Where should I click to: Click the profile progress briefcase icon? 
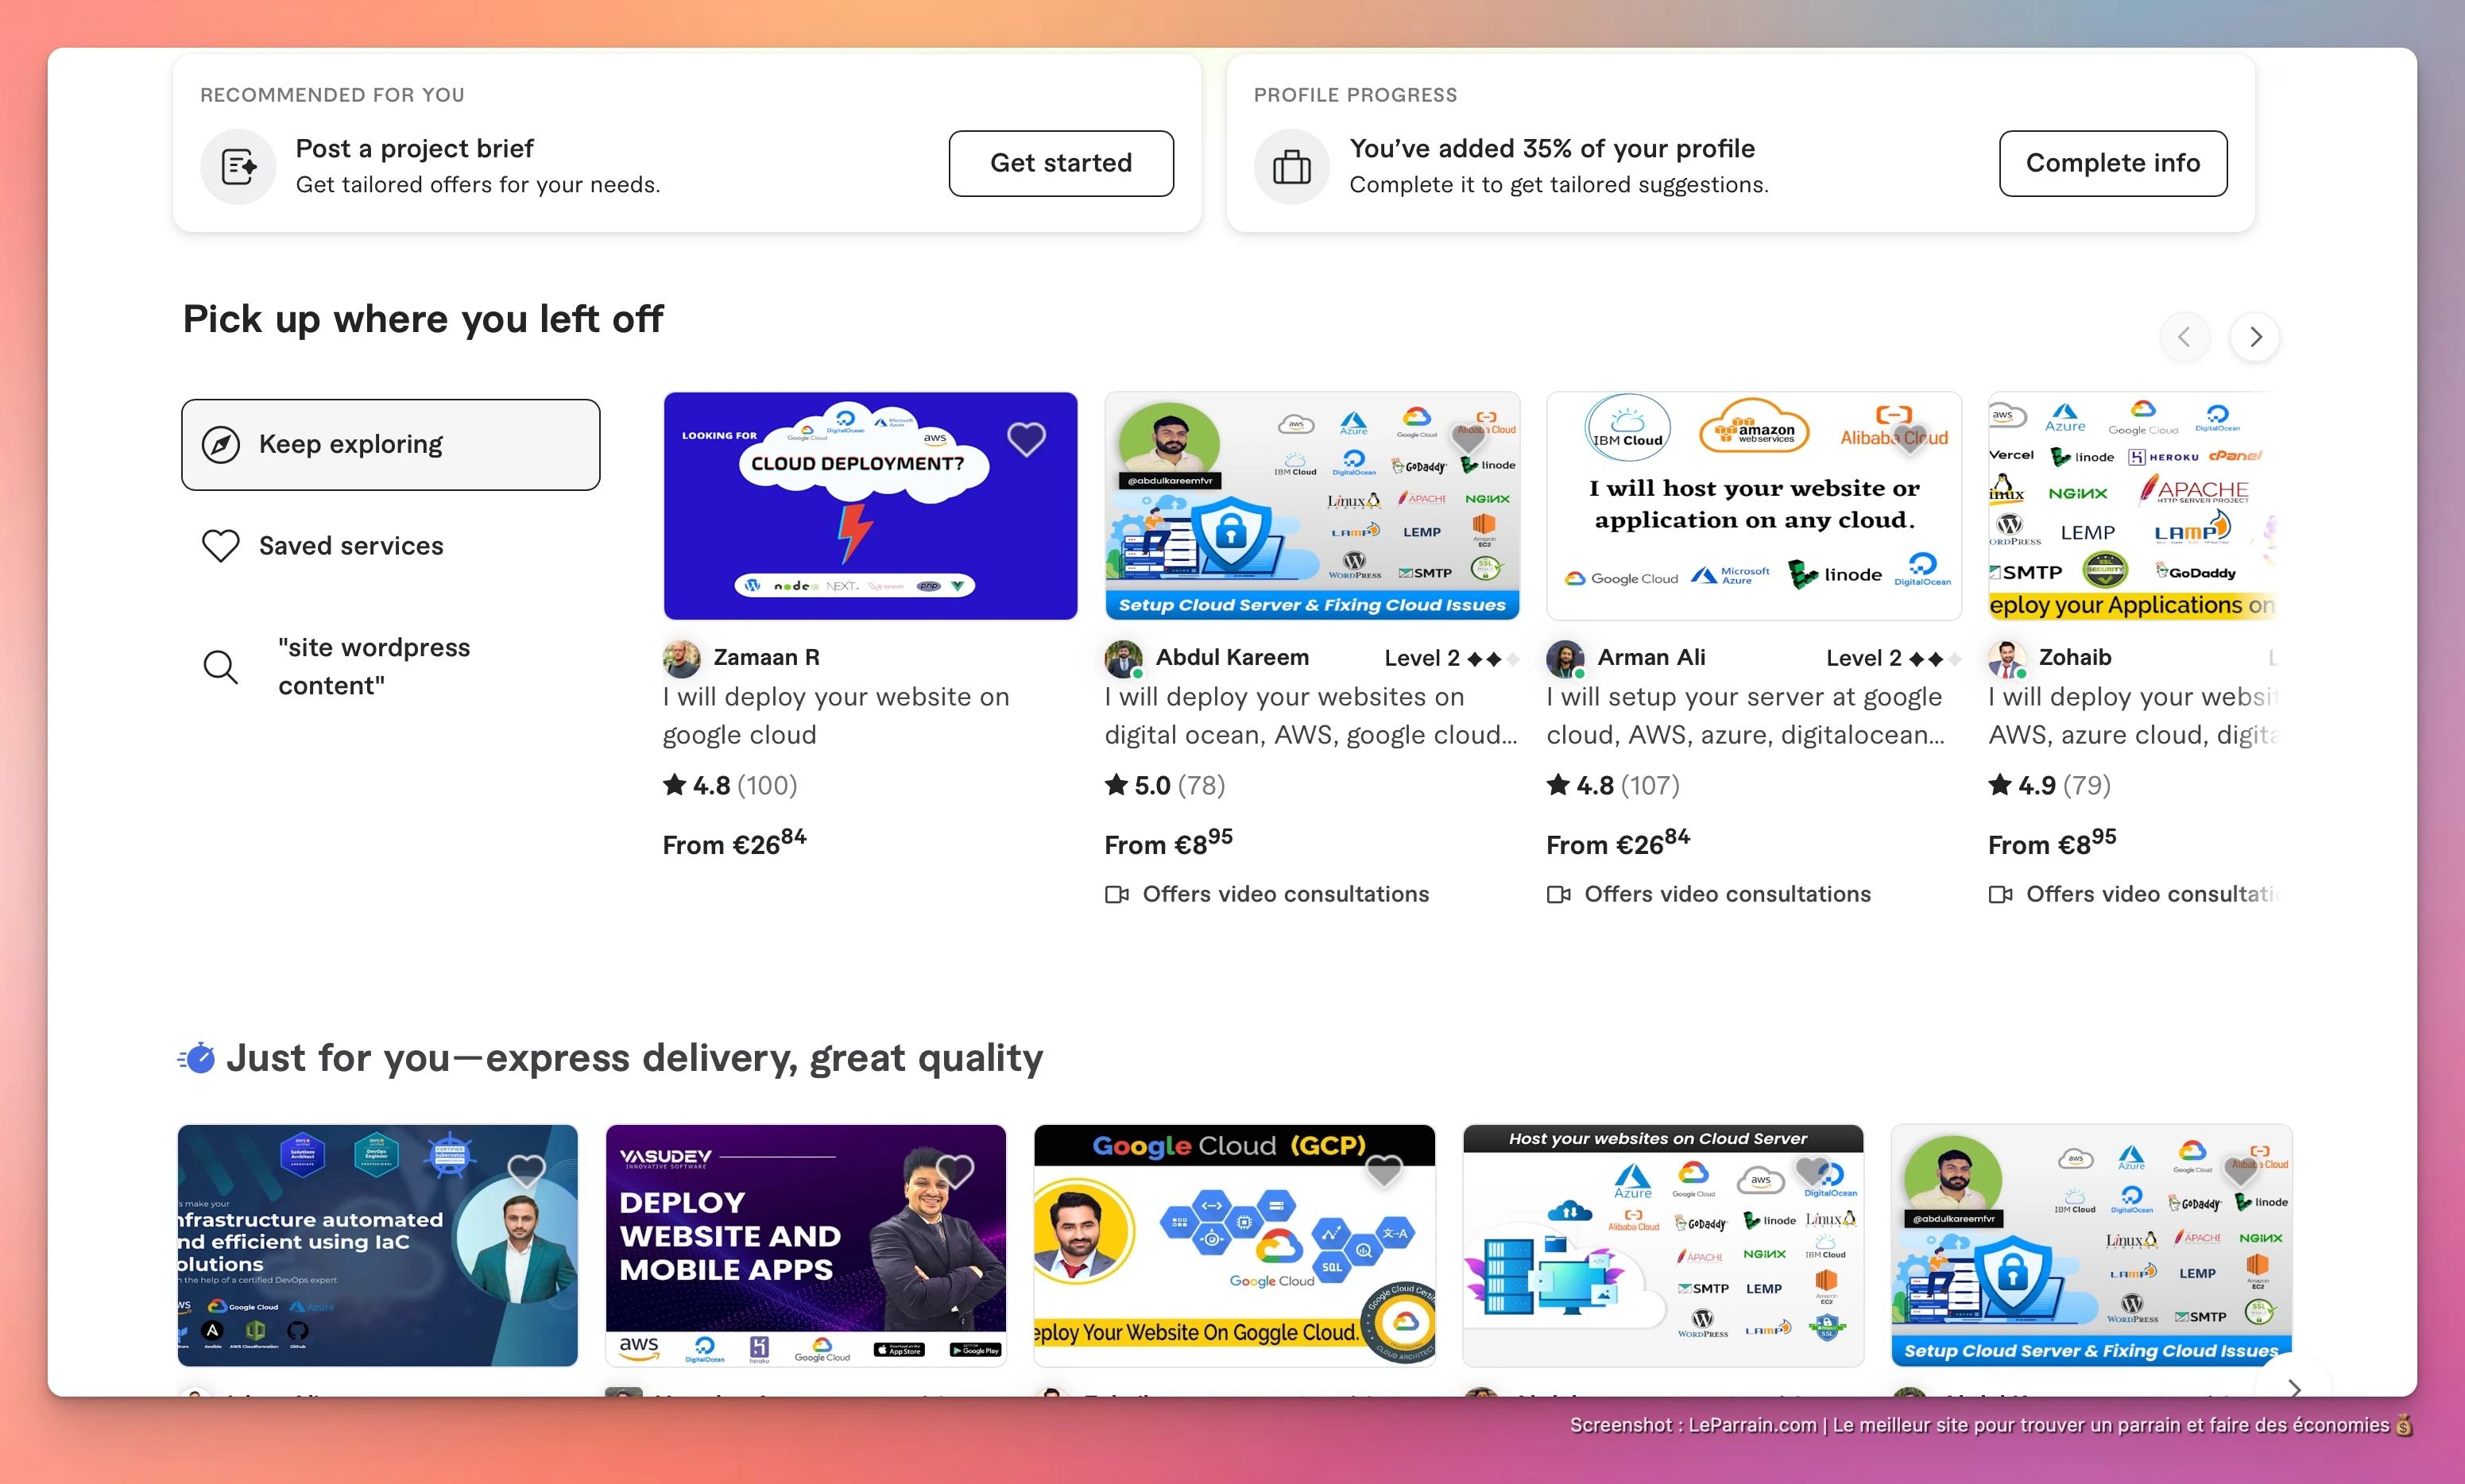1291,166
